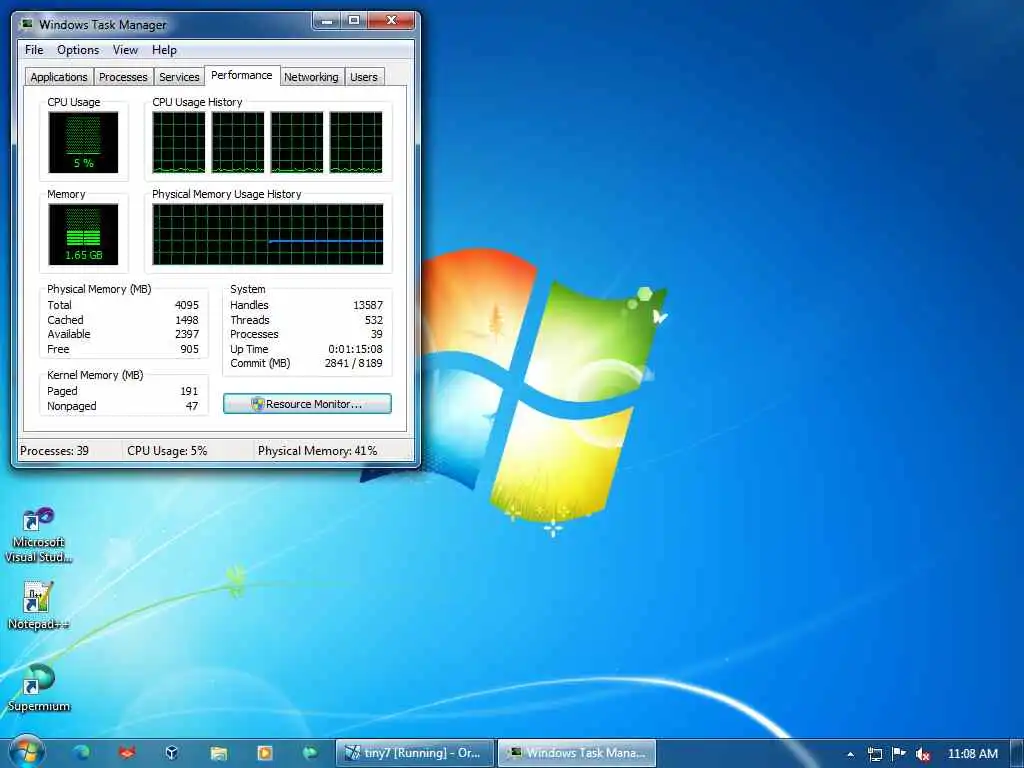Launch the Edge browser from taskbar

pyautogui.click(x=82, y=753)
